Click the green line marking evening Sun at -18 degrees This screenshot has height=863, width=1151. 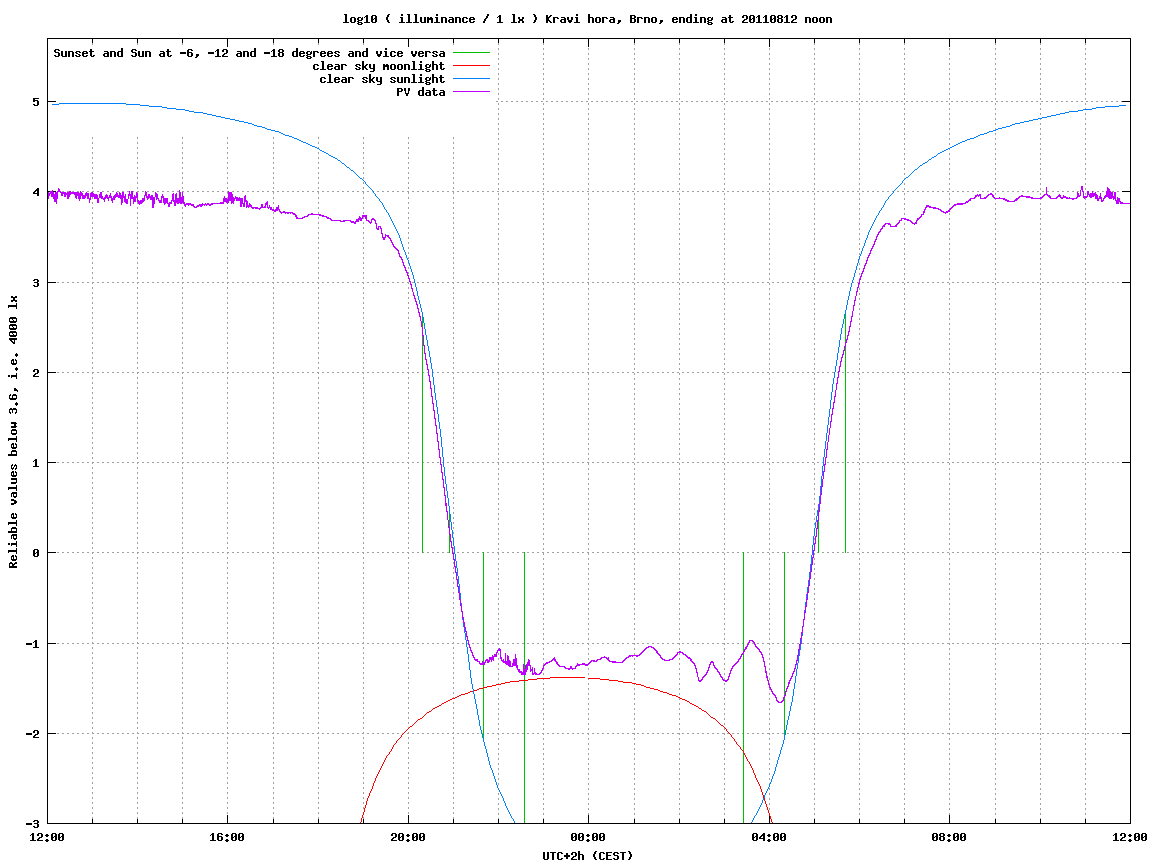pos(524,688)
